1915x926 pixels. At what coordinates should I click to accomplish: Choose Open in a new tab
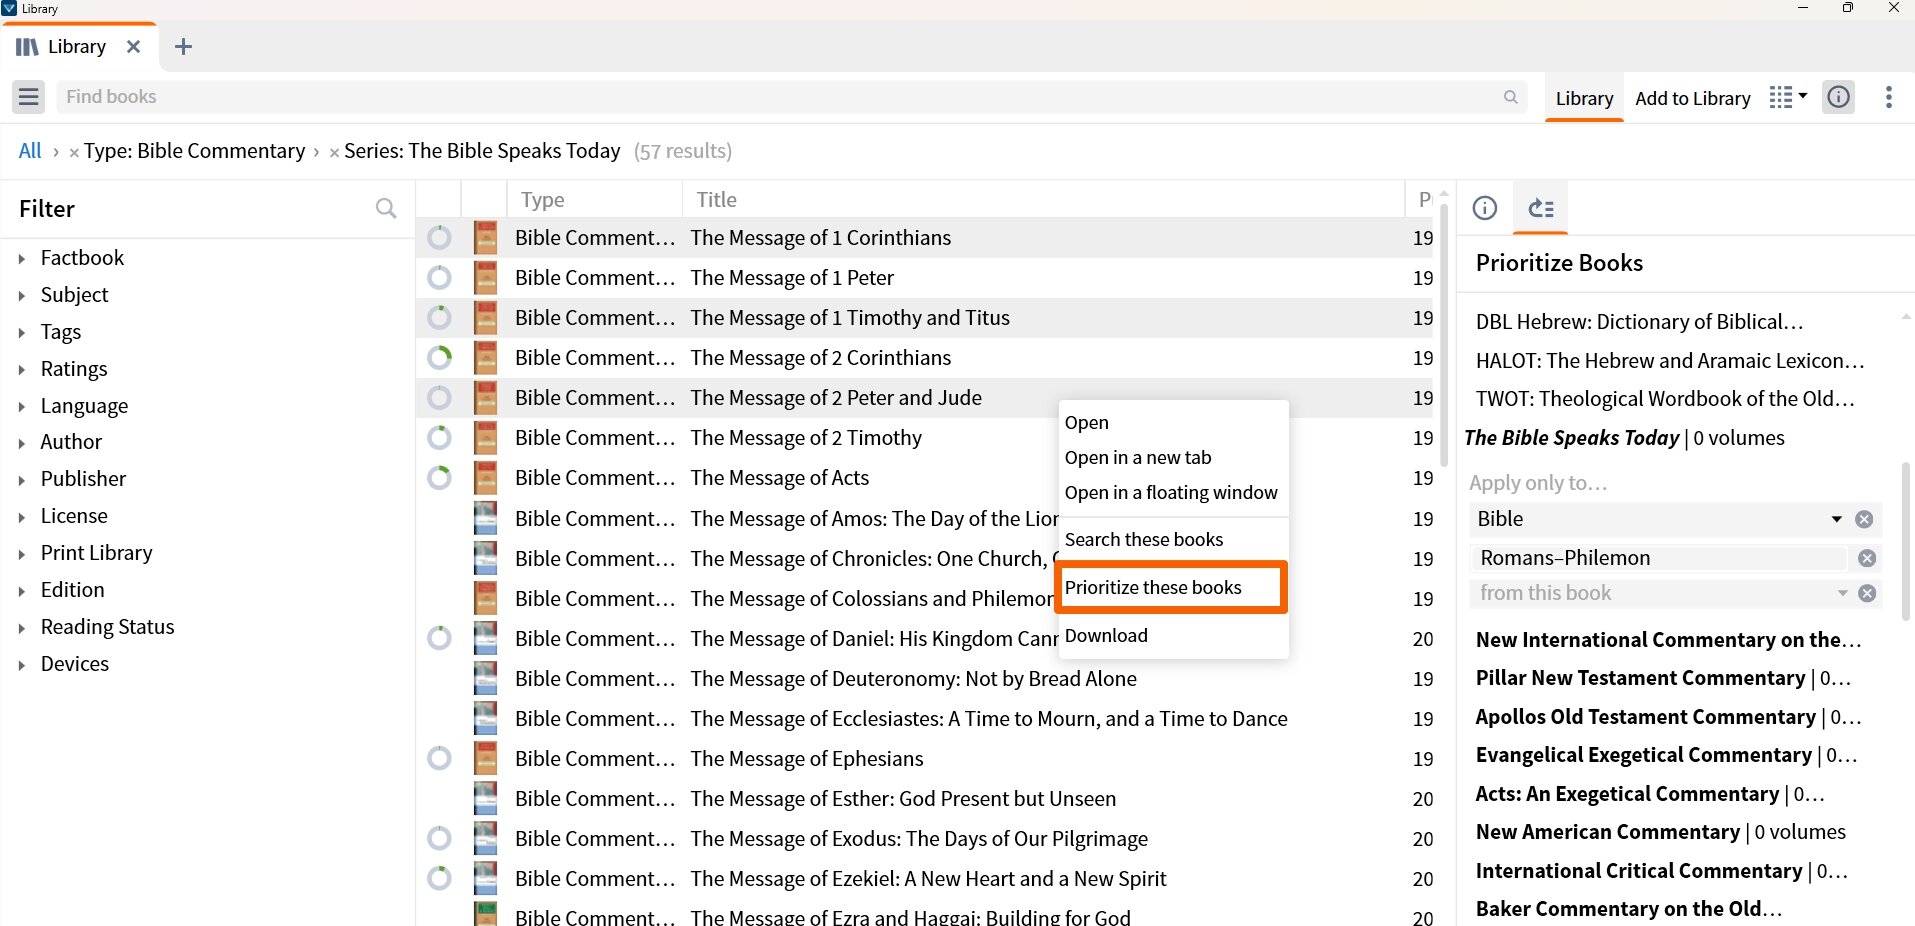(1138, 457)
